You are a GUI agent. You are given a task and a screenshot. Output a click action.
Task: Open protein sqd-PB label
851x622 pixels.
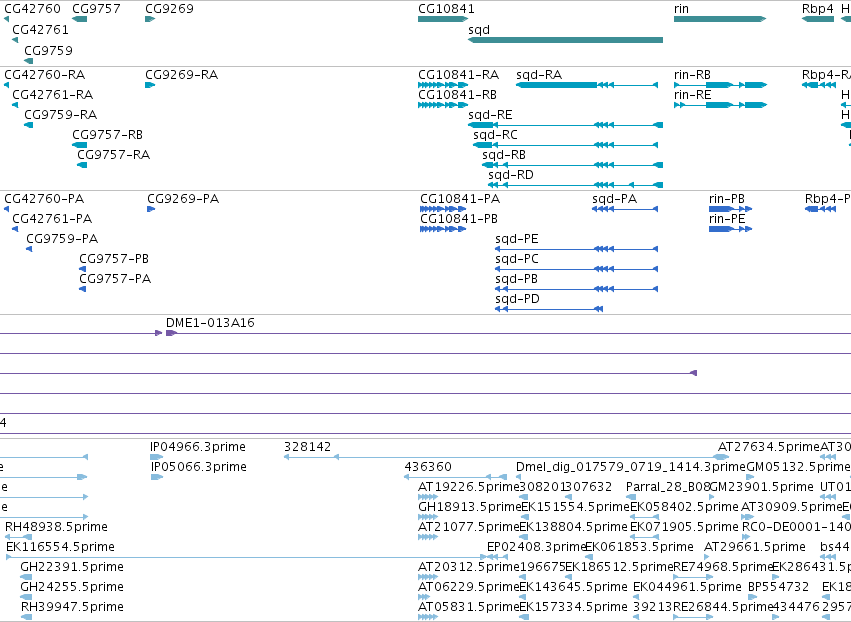pyautogui.click(x=516, y=278)
